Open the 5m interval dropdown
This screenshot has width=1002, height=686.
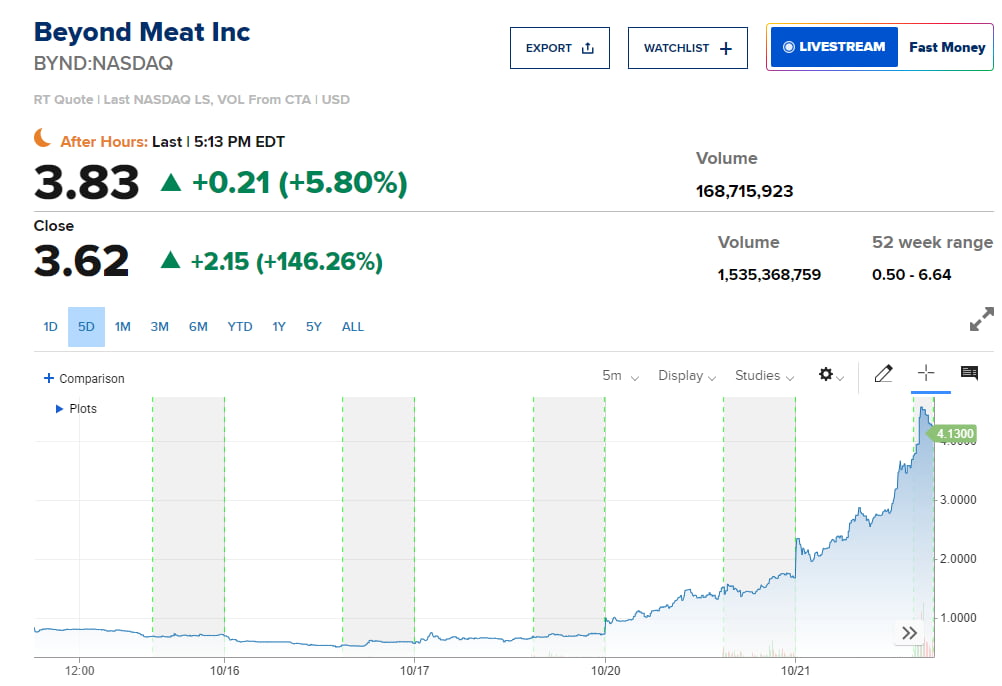619,376
